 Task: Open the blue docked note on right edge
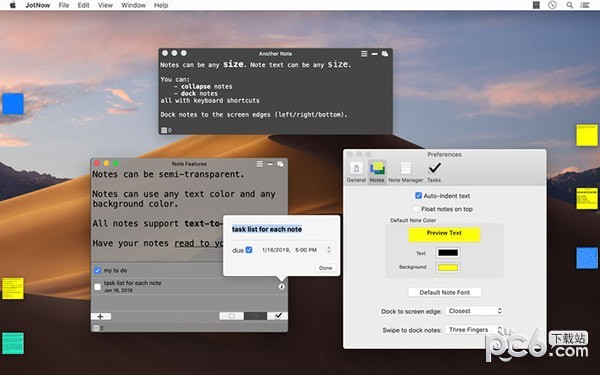(587, 258)
